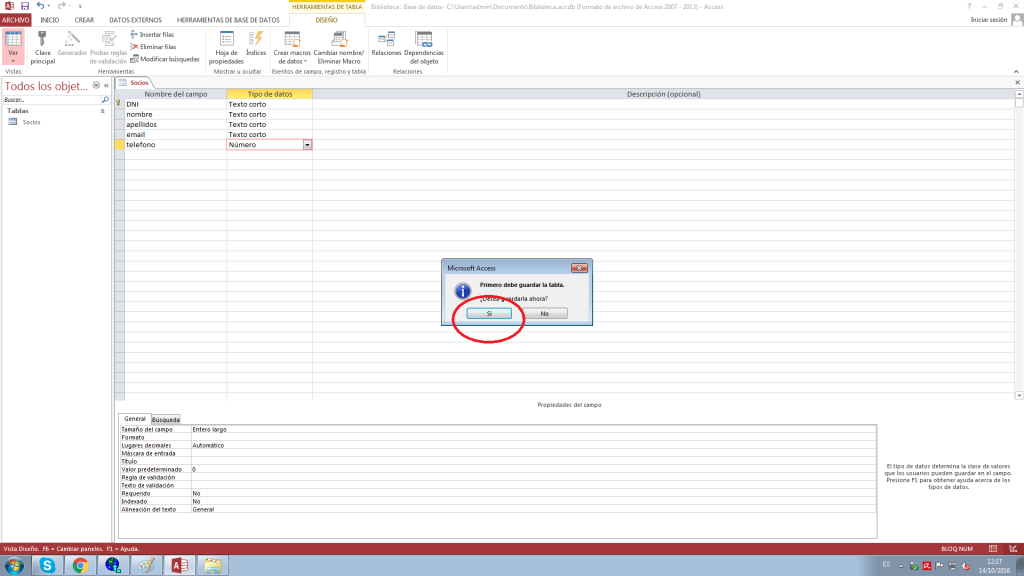1024x576 pixels.
Task: Expand Crear macros de datos dropdown
Action: pyautogui.click(x=291, y=60)
